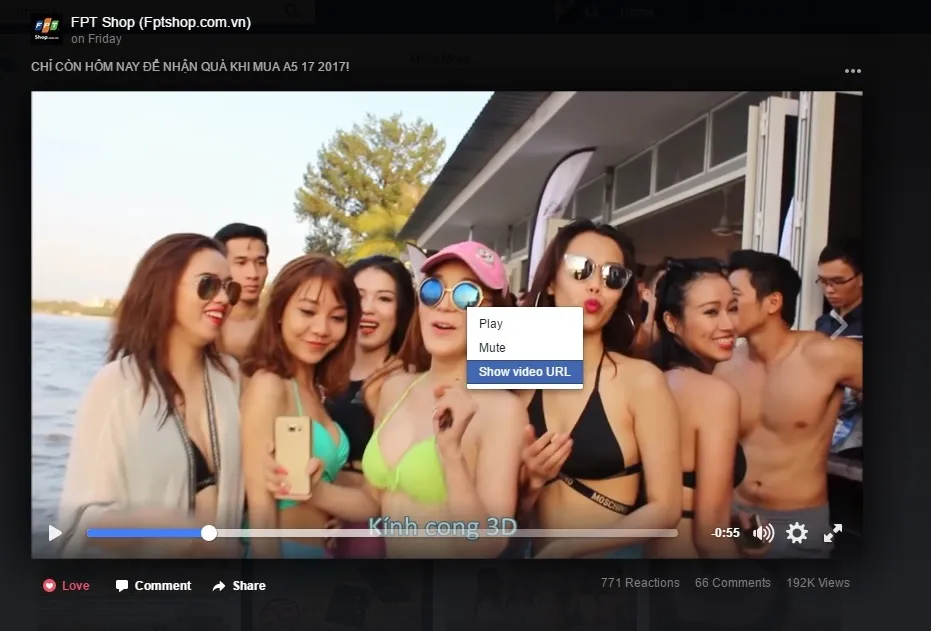This screenshot has height=631, width=931.
Task: Click the 'on Friday' timestamp
Action: click(x=96, y=39)
